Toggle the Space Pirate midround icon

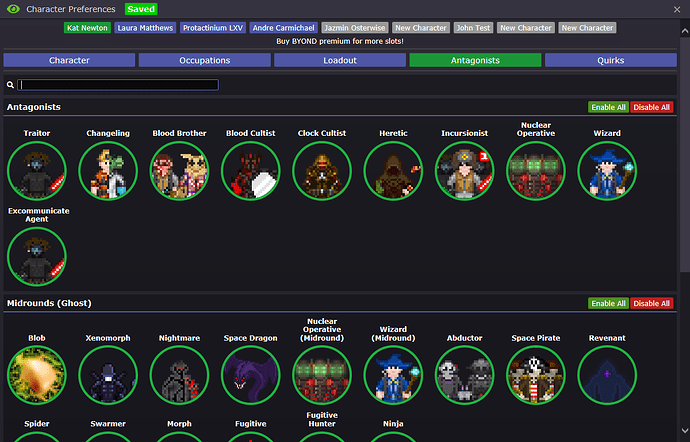click(536, 375)
